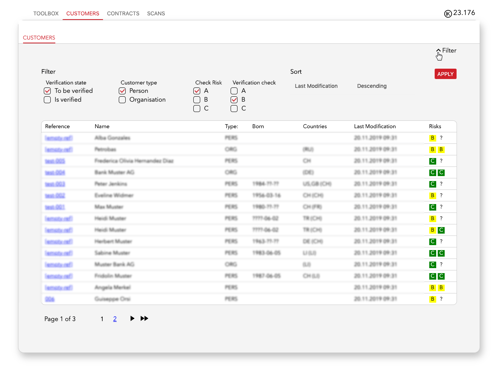Click Last Modification table column header
This screenshot has height=369, width=500.
click(x=375, y=126)
